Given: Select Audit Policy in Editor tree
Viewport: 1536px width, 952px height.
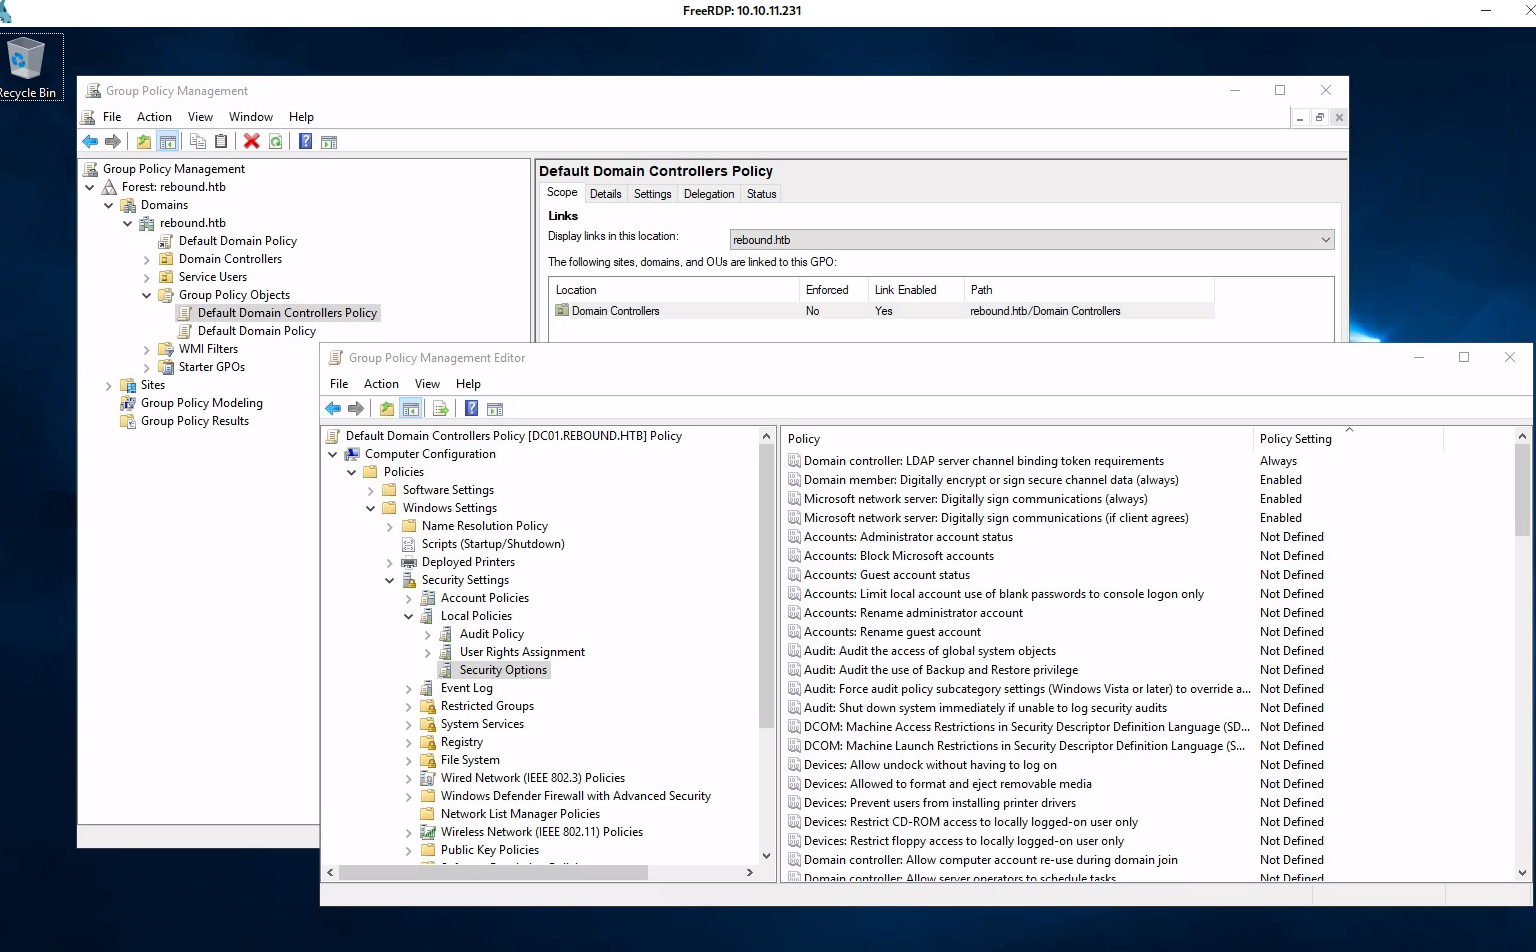Looking at the screenshot, I should pyautogui.click(x=491, y=634).
